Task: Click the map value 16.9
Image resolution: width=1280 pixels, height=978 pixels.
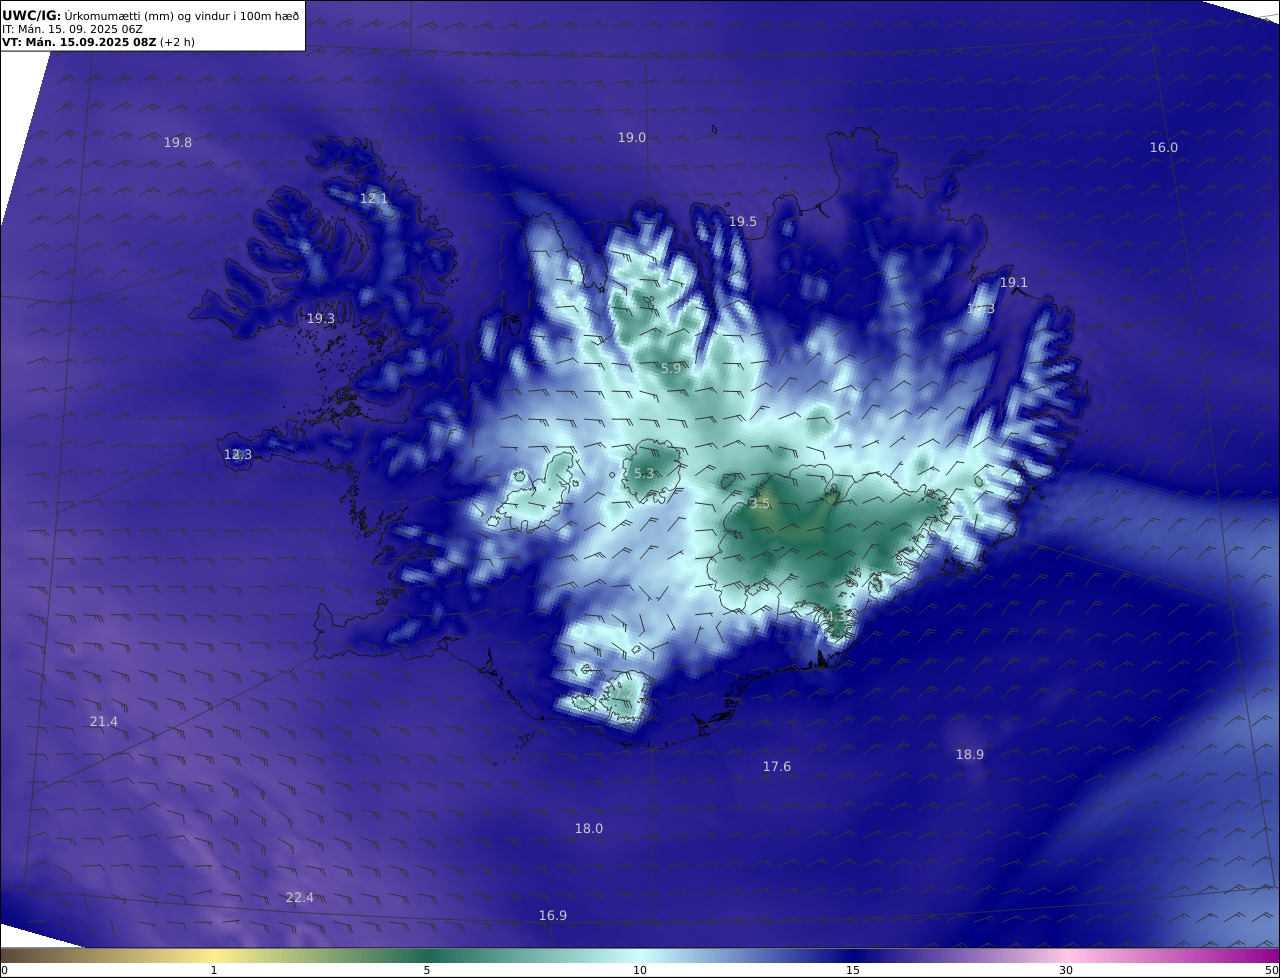Action: tap(552, 916)
